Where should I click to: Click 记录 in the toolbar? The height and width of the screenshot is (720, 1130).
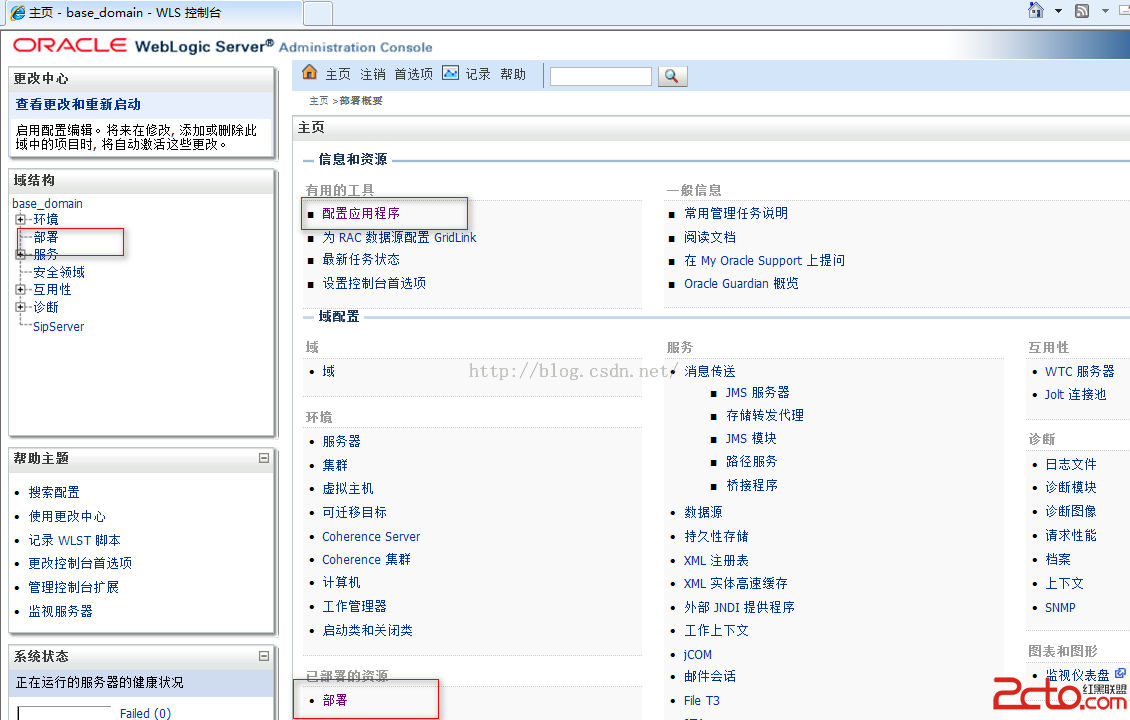(x=478, y=74)
